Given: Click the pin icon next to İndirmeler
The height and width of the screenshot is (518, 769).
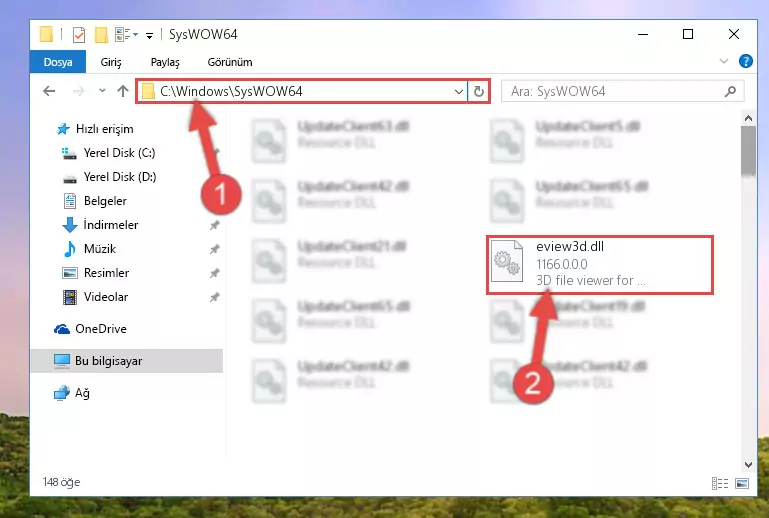Looking at the screenshot, I should click(214, 225).
